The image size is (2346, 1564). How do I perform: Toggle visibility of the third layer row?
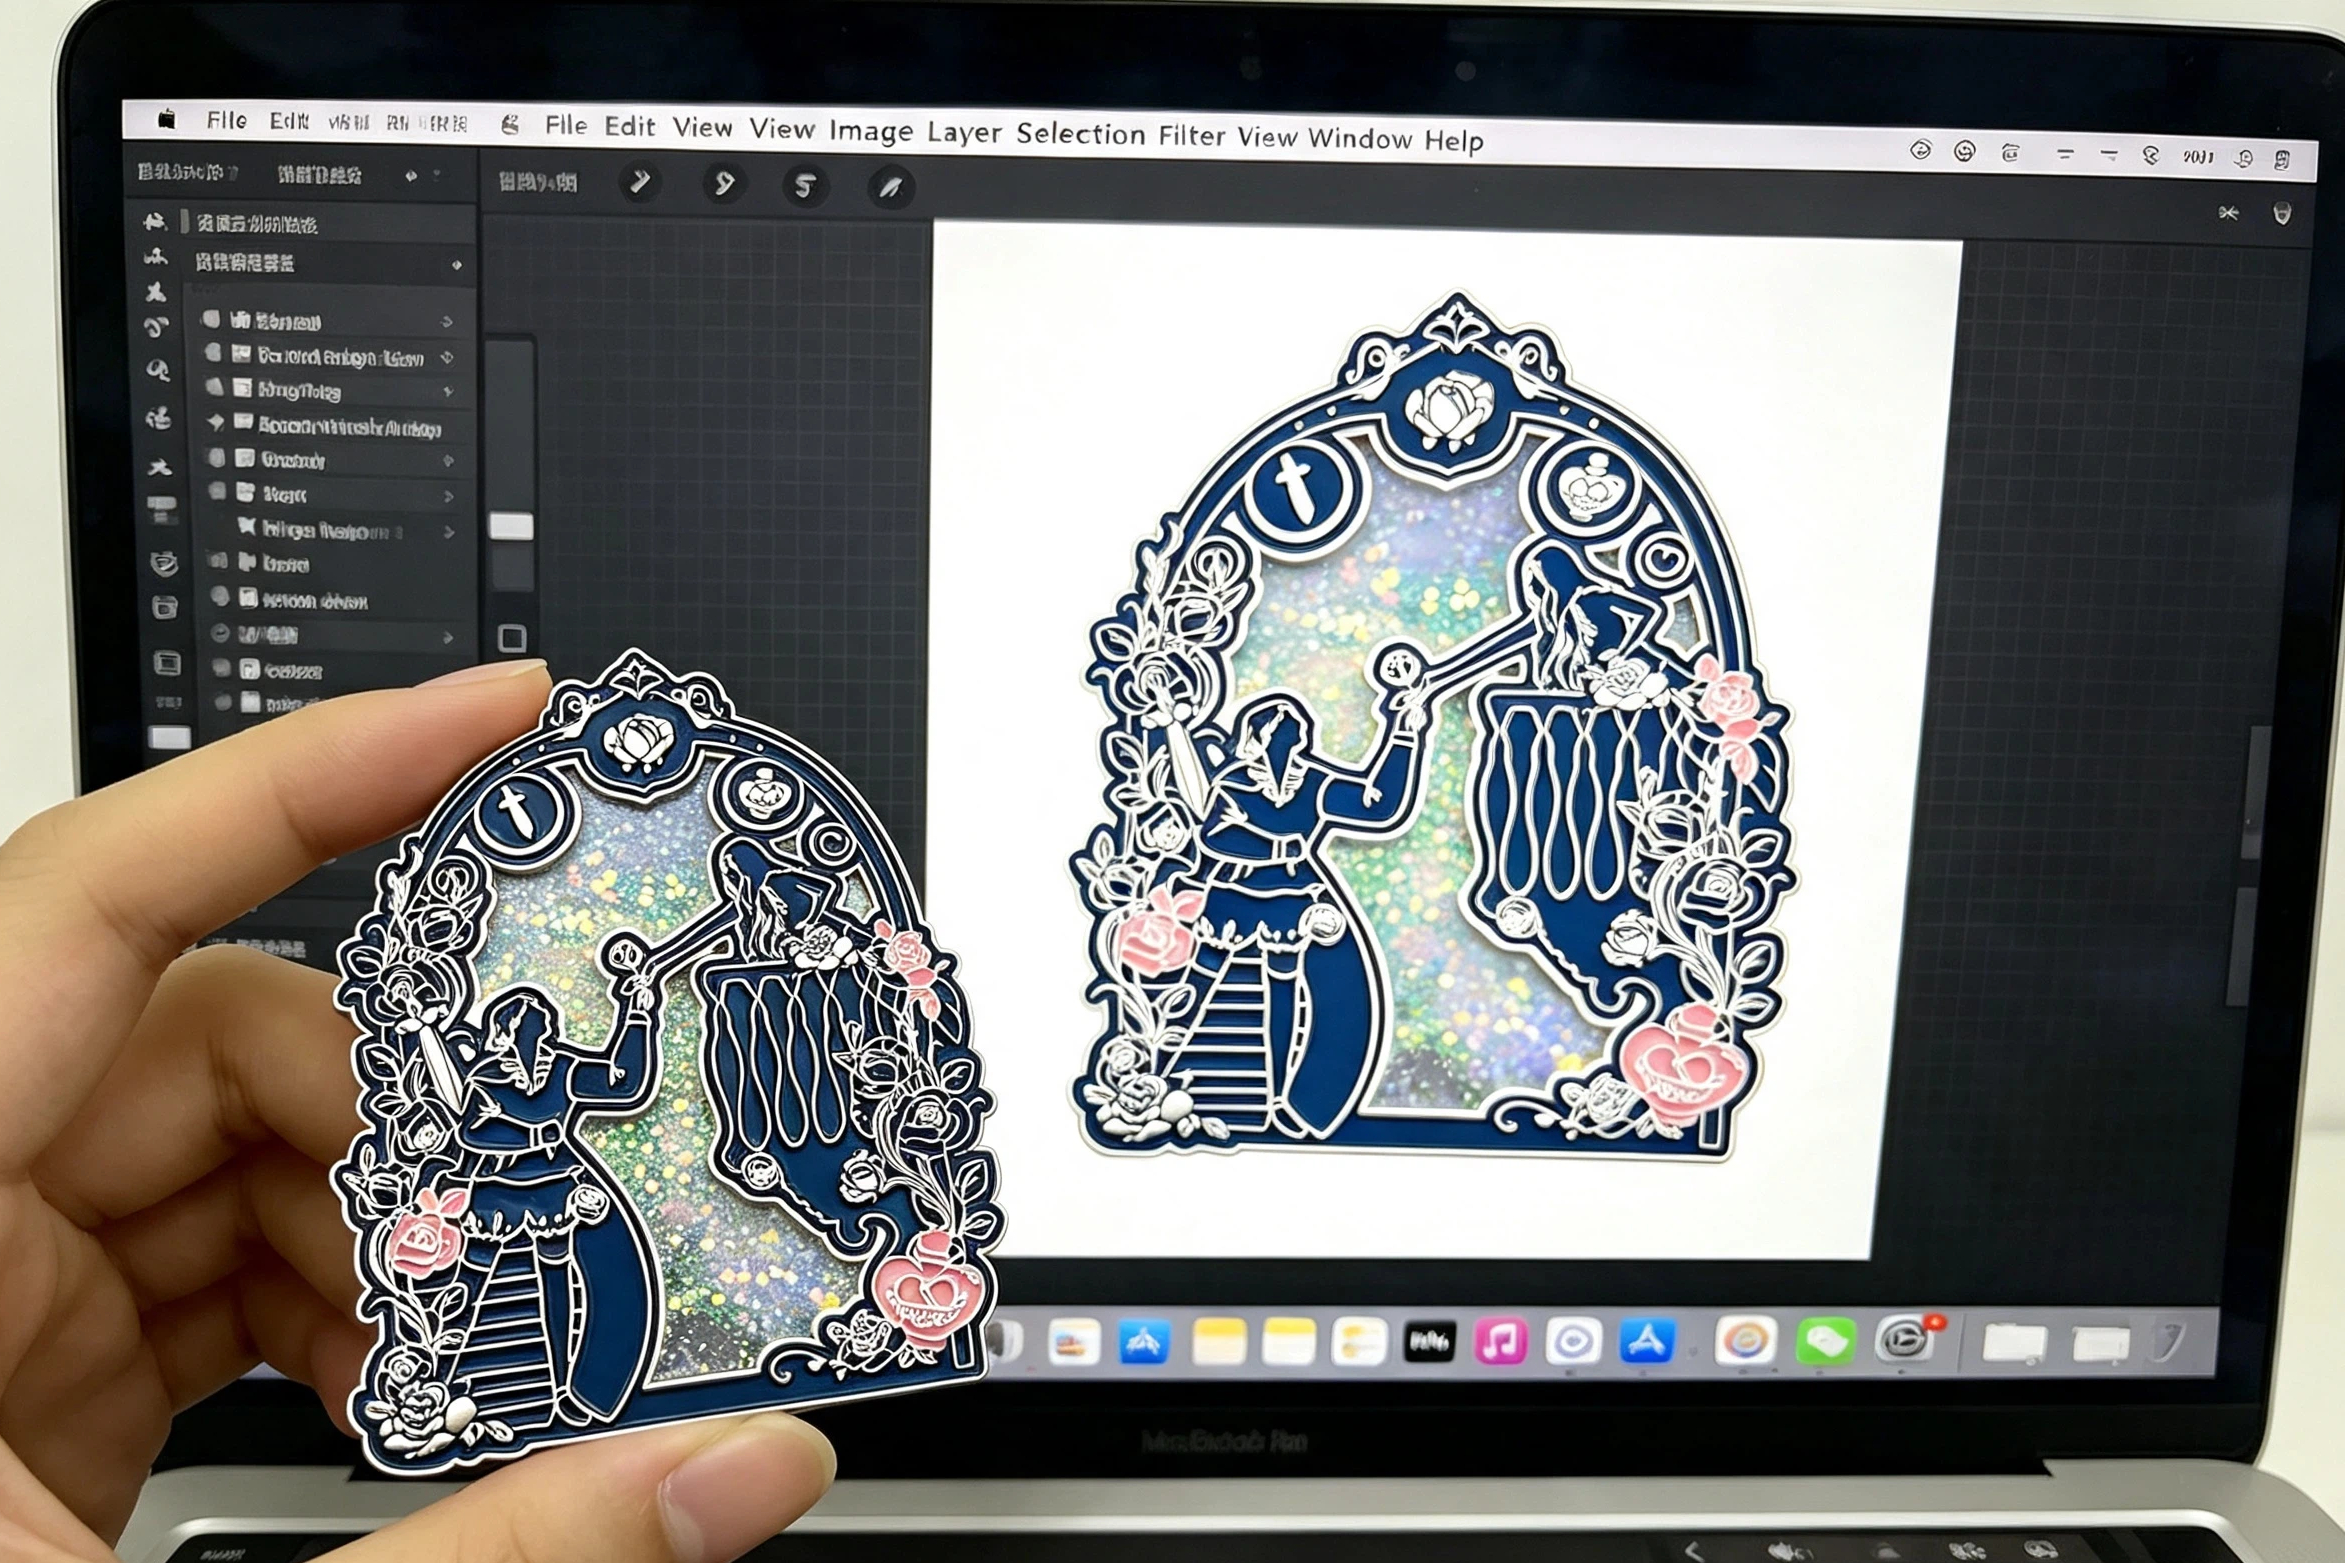[214, 388]
